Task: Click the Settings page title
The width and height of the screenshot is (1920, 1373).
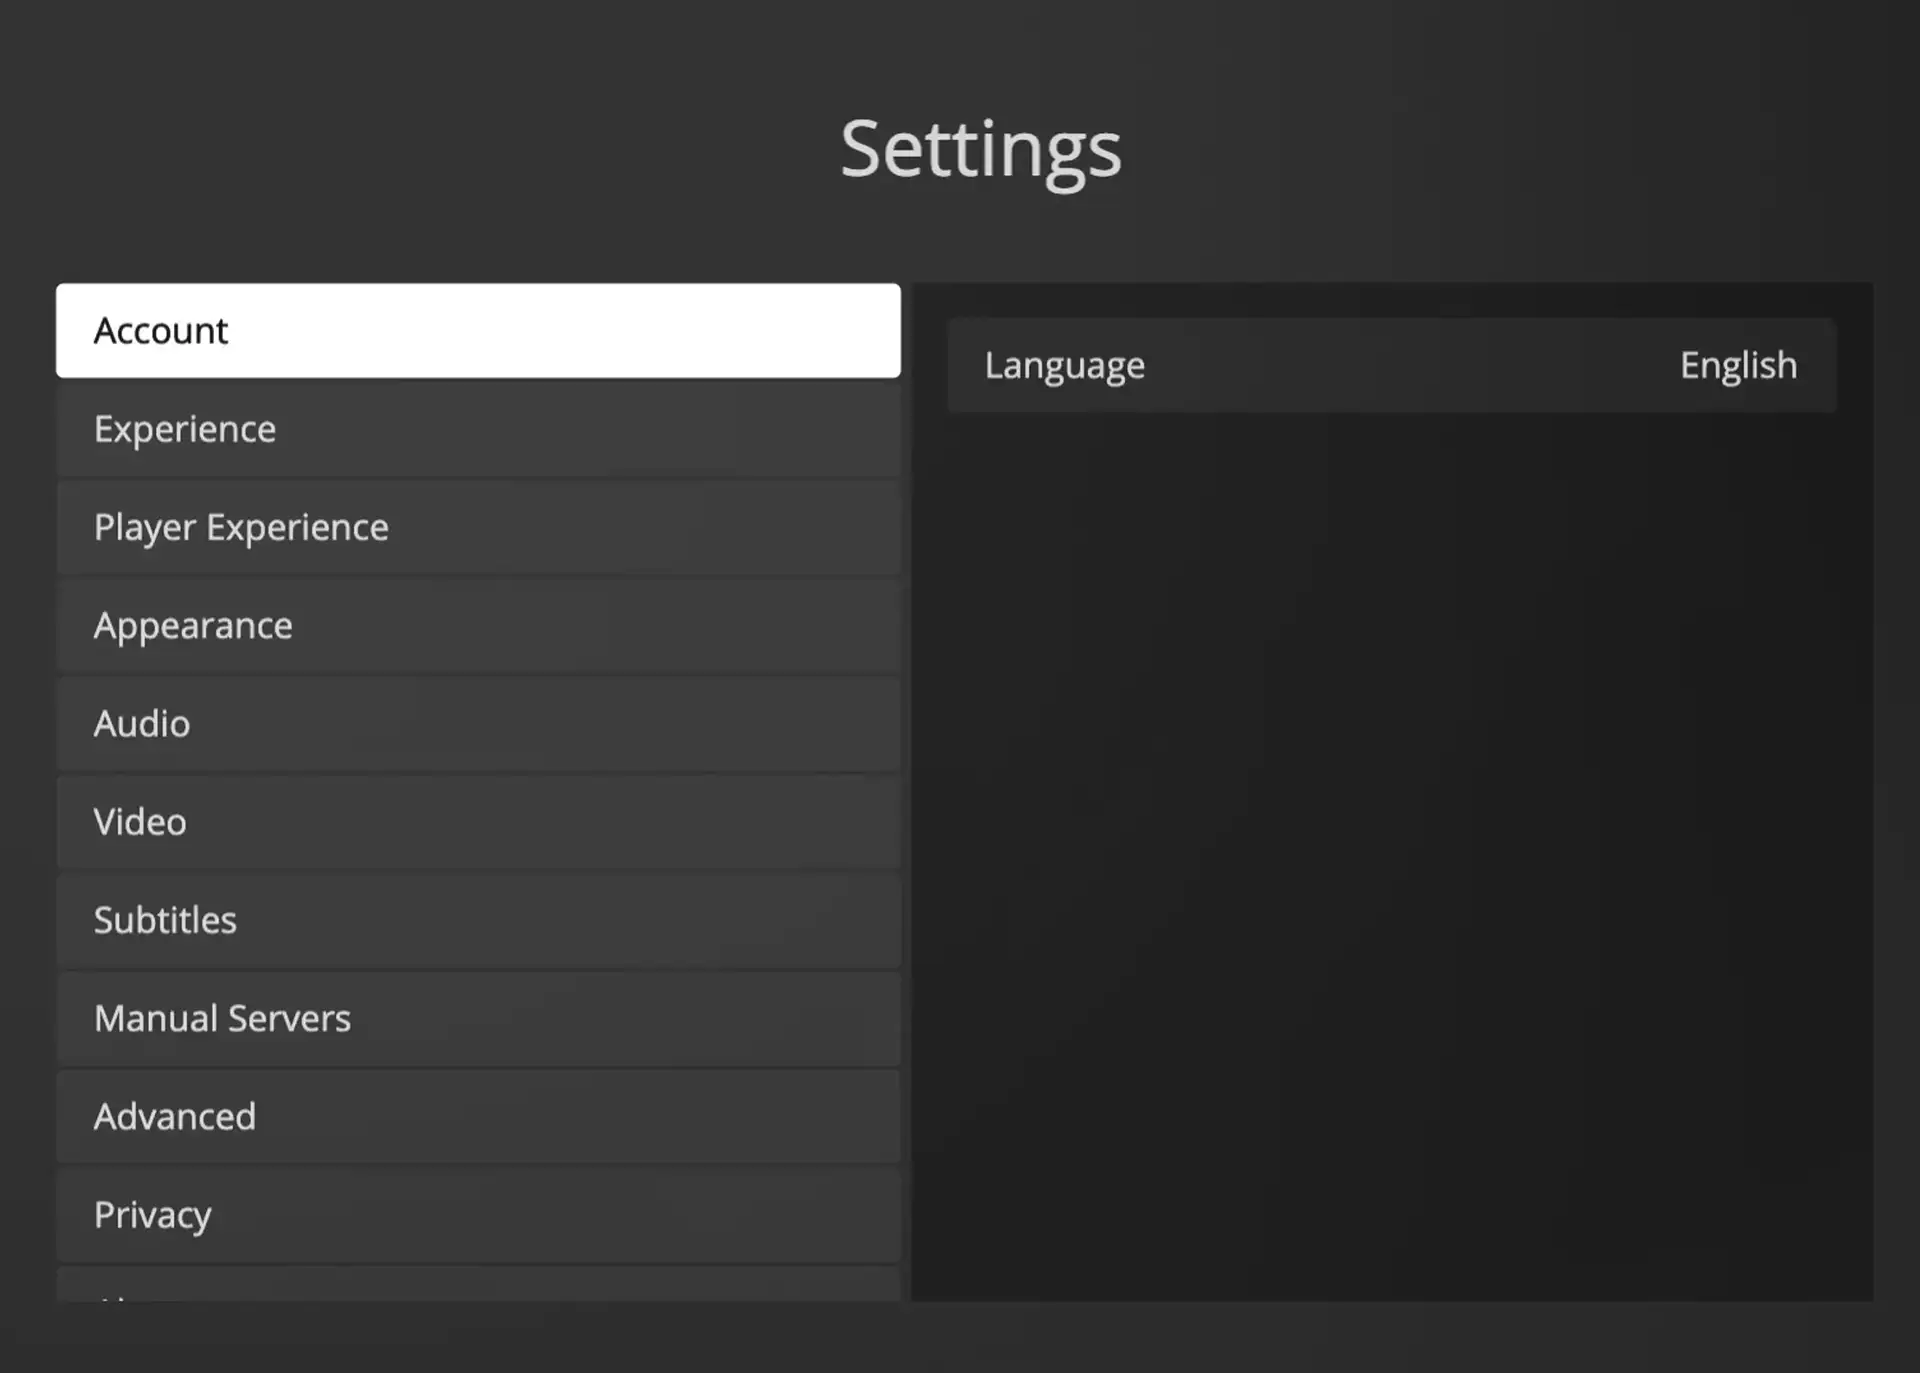Action: [981, 150]
